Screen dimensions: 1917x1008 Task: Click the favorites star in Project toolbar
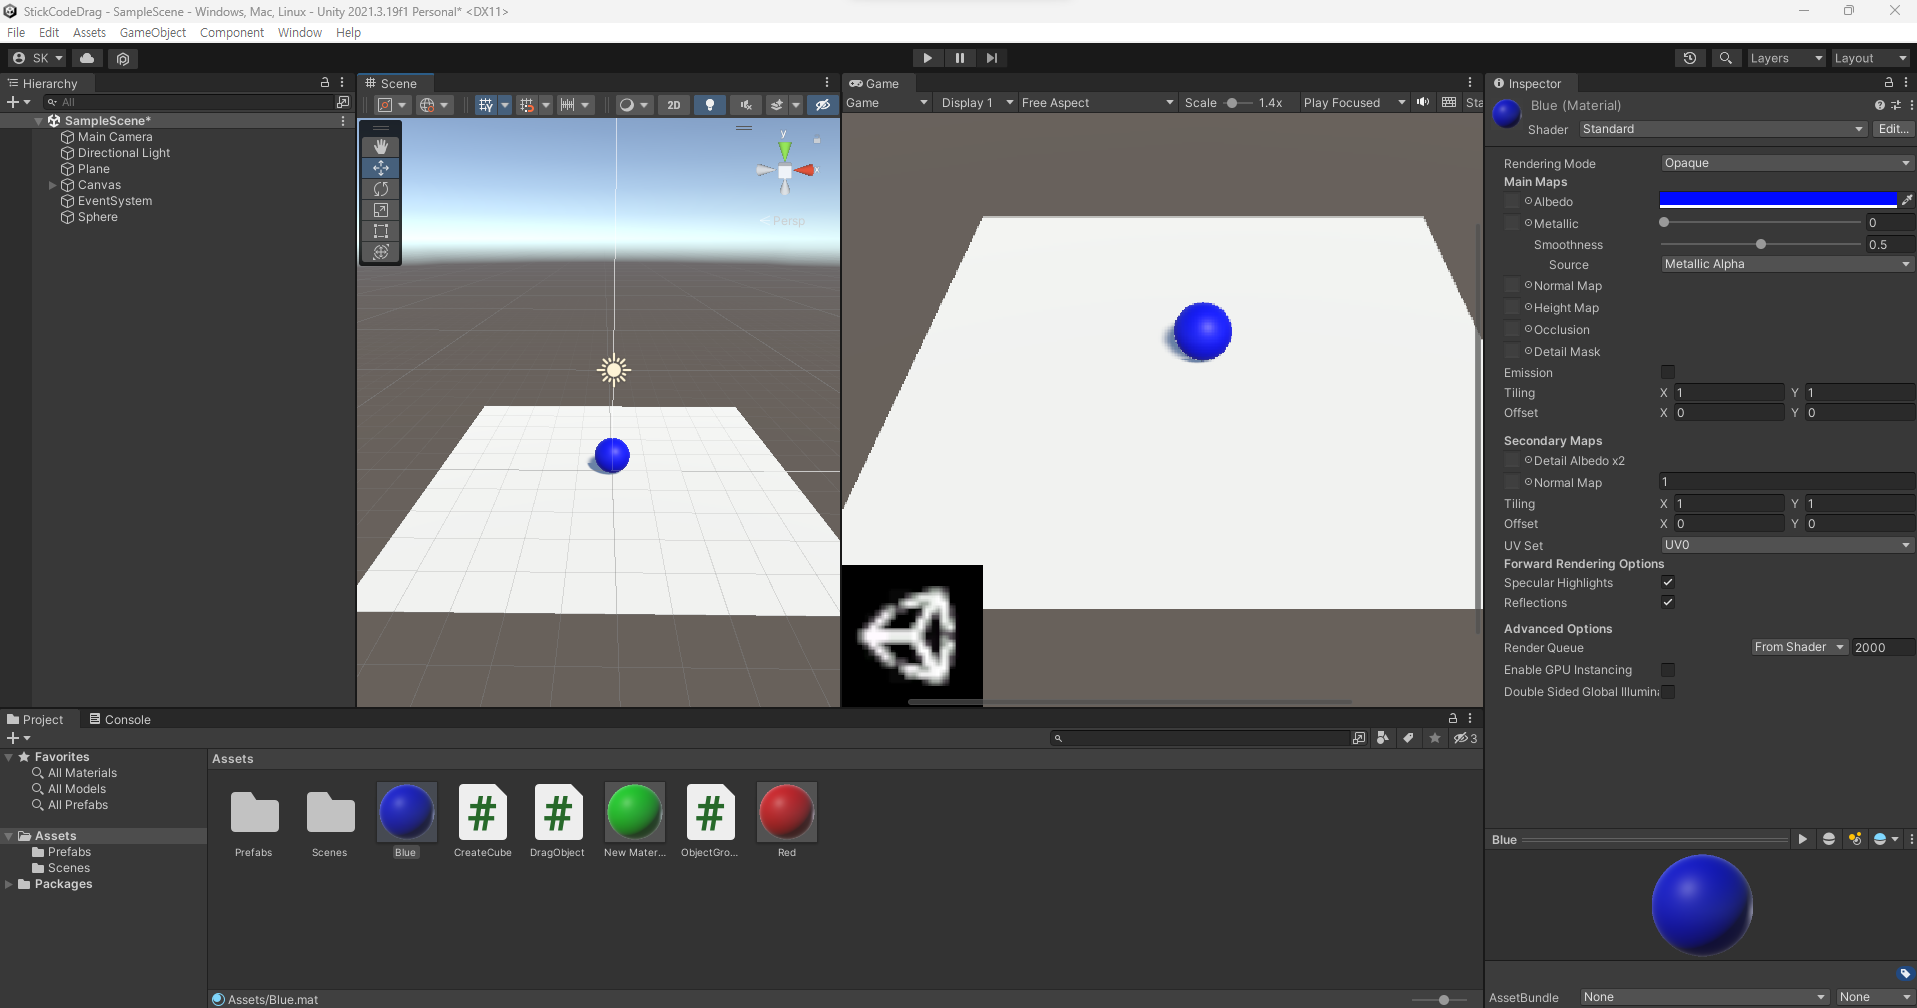click(x=1435, y=738)
